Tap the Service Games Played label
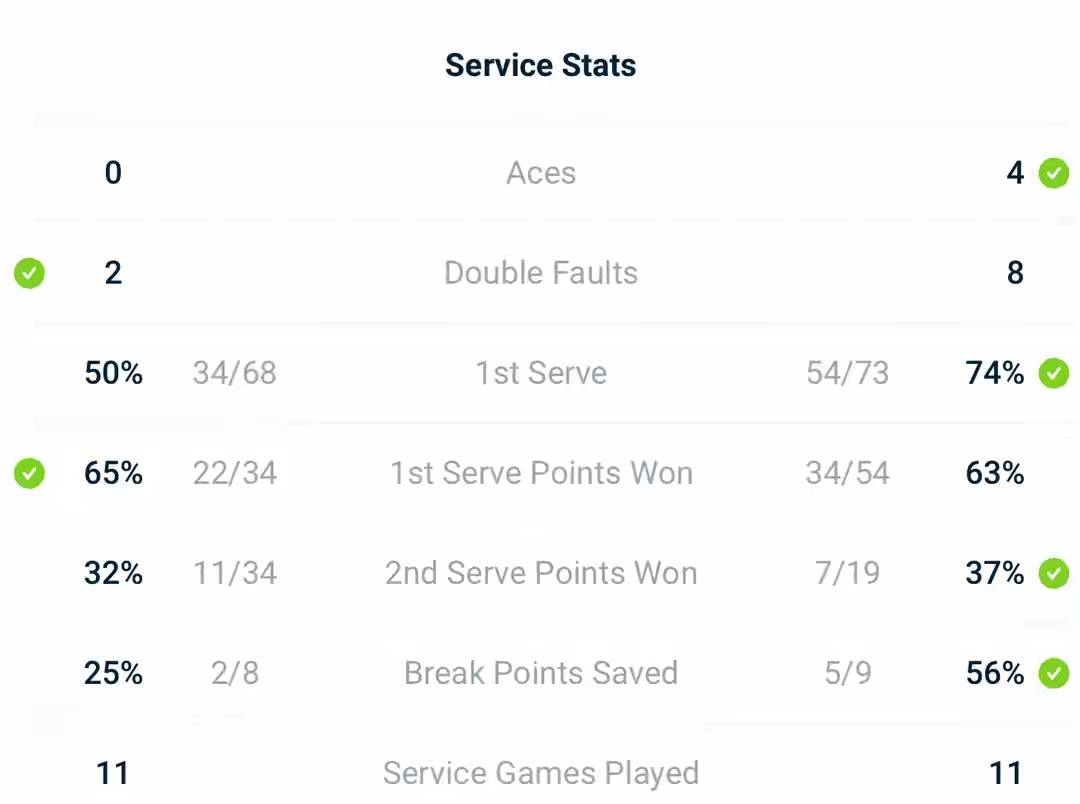The height and width of the screenshot is (804, 1080). point(540,773)
